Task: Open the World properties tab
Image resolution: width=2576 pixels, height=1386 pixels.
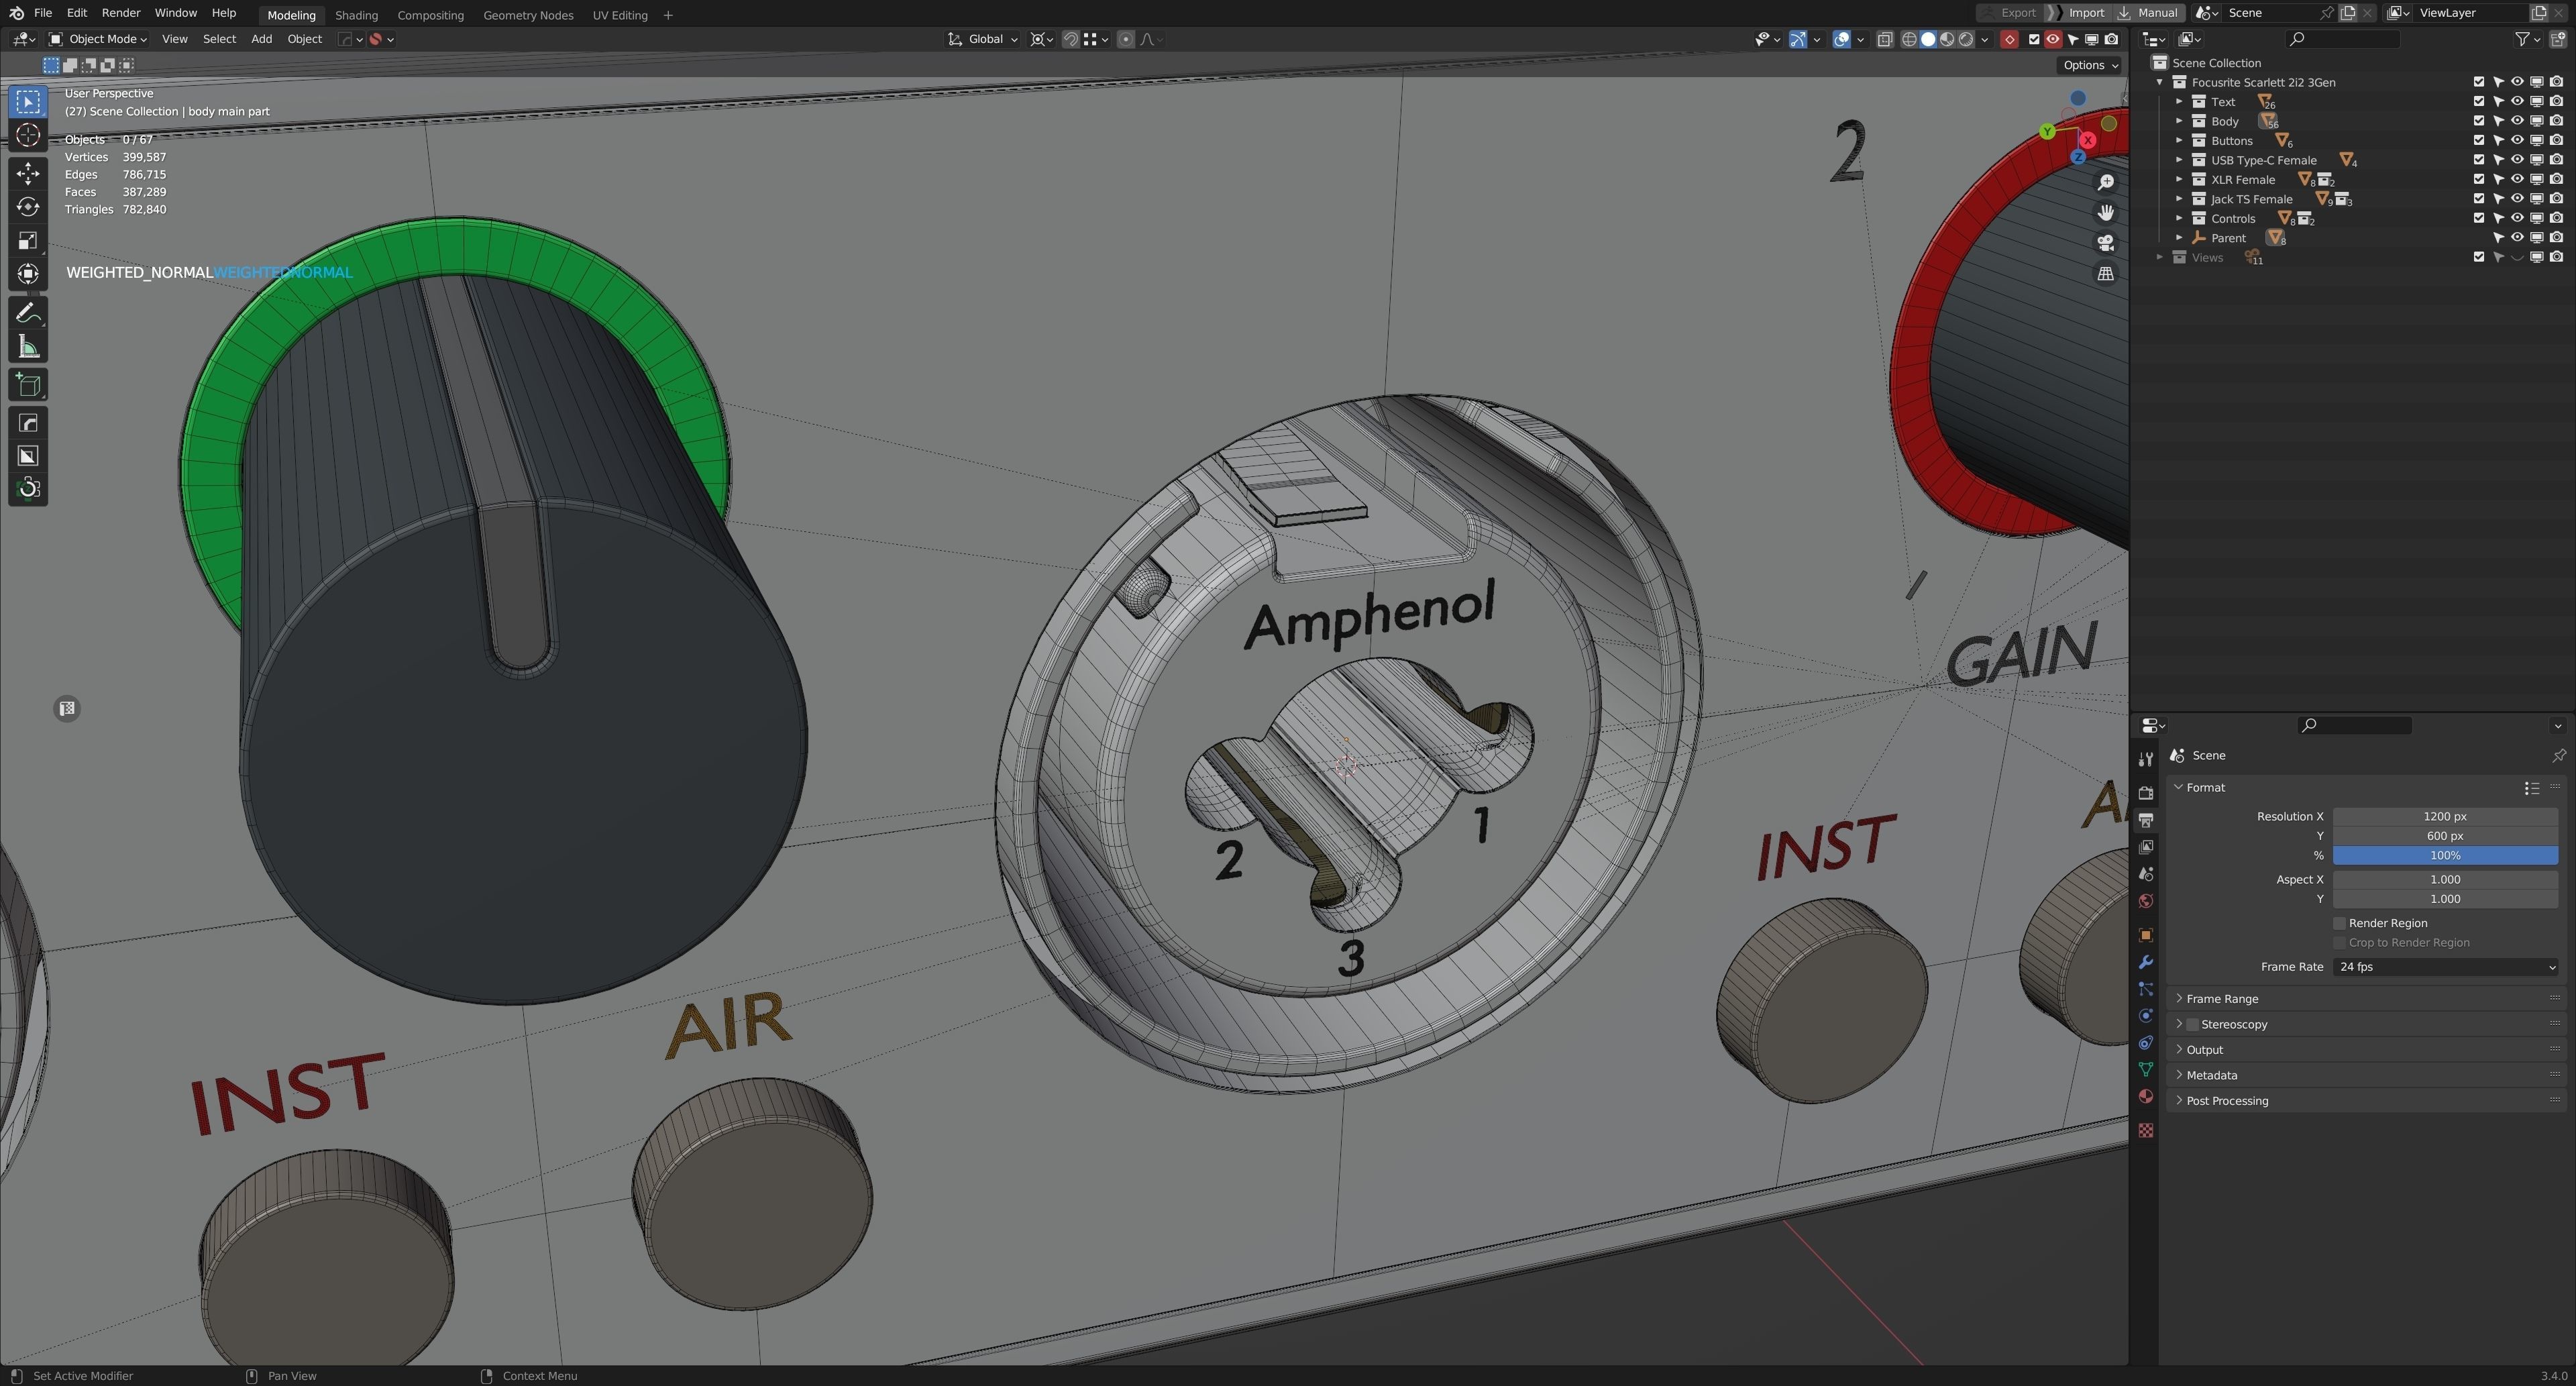Action: pyautogui.click(x=2145, y=901)
